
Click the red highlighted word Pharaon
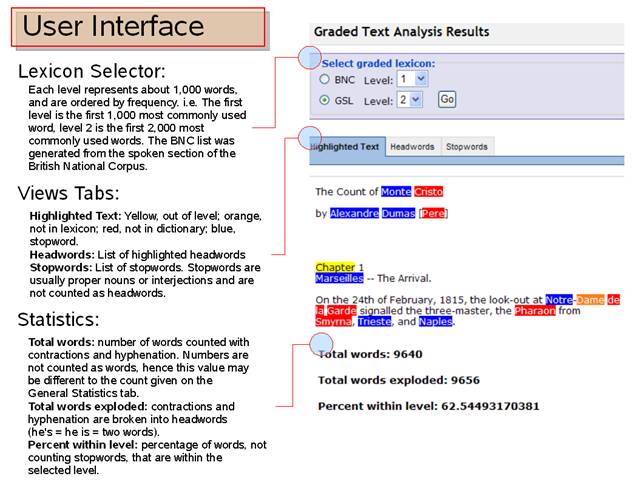click(x=535, y=310)
